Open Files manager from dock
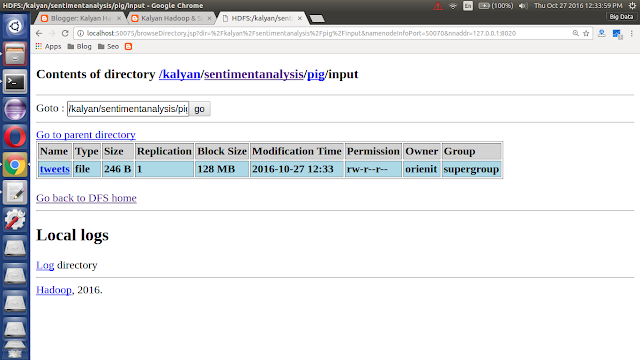640x360 pixels. click(x=15, y=54)
